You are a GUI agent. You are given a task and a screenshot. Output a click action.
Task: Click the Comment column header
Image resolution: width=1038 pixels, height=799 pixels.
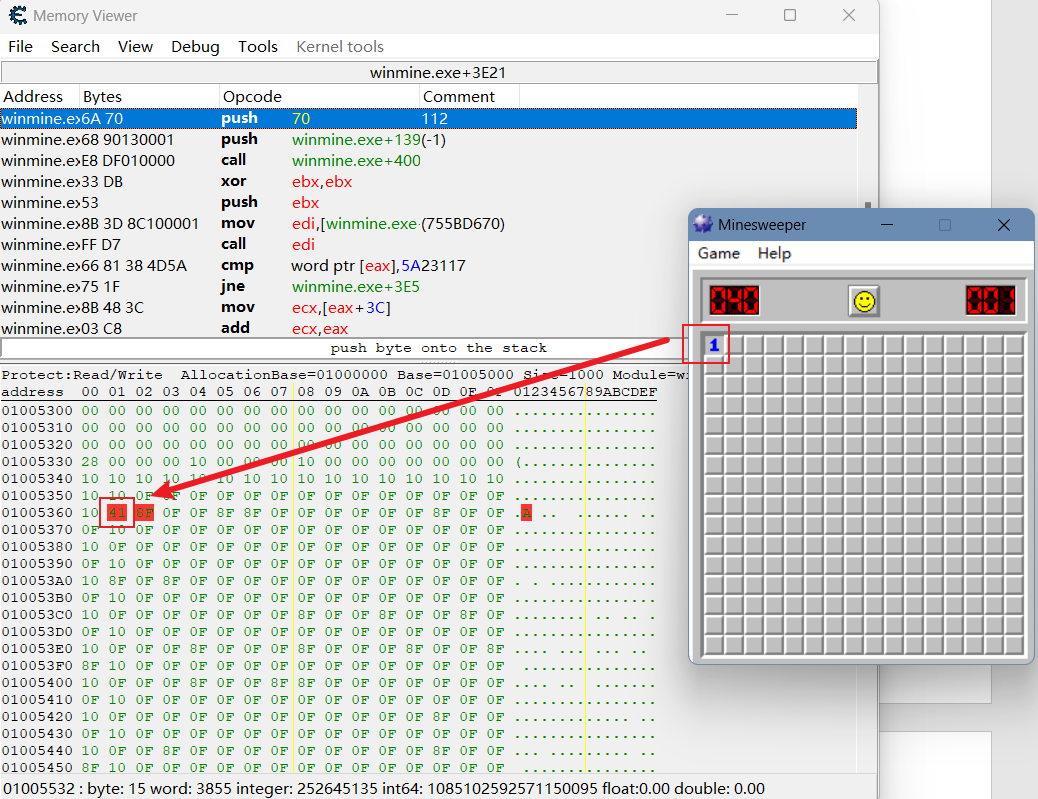pos(459,97)
